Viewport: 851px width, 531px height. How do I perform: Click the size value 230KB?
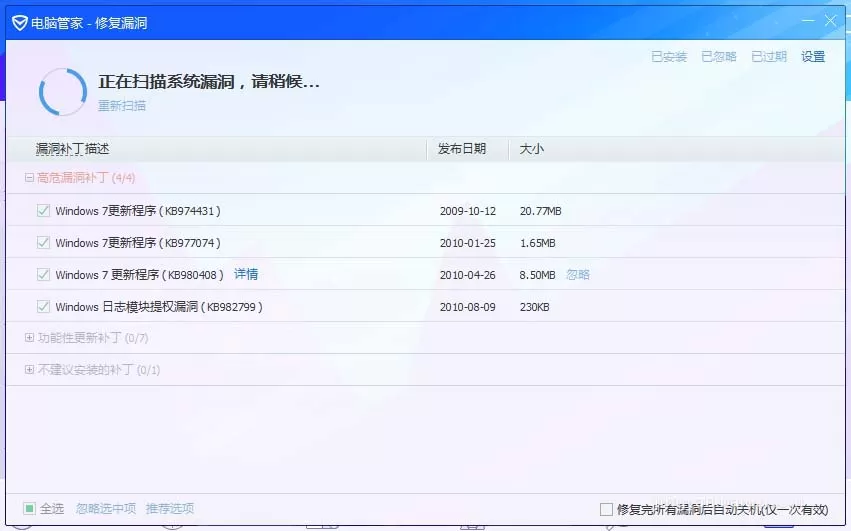[535, 307]
